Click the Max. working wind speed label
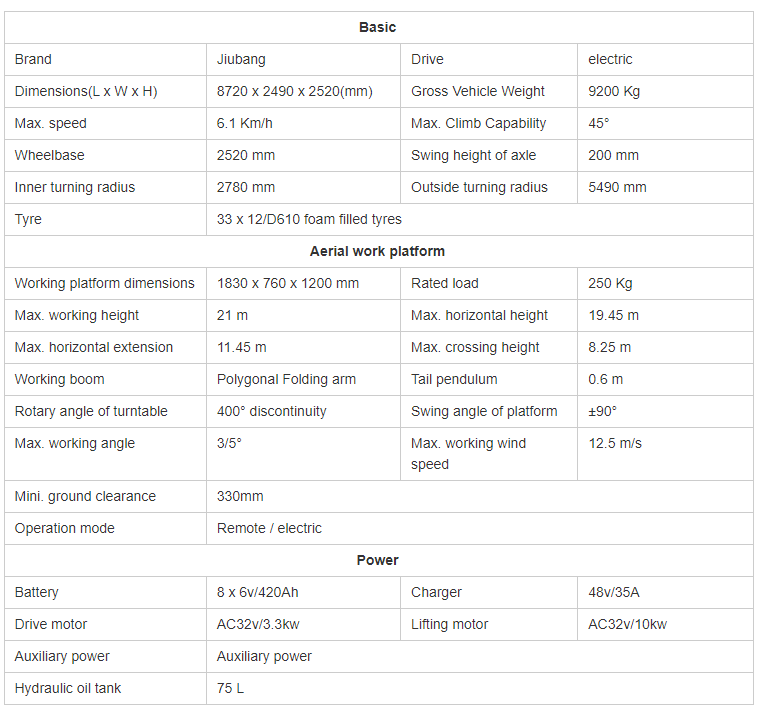This screenshot has width=759, height=709. [468, 453]
